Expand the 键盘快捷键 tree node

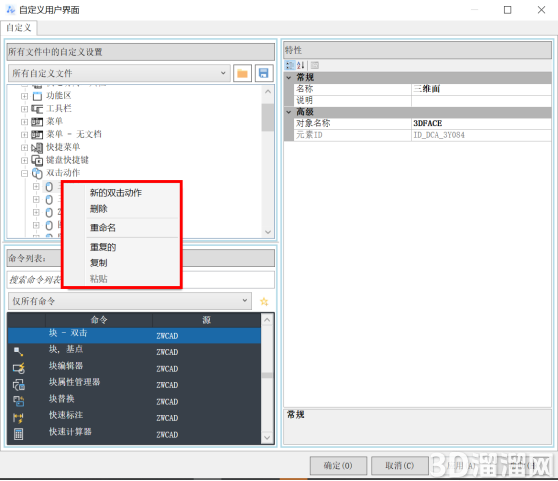coord(24,160)
